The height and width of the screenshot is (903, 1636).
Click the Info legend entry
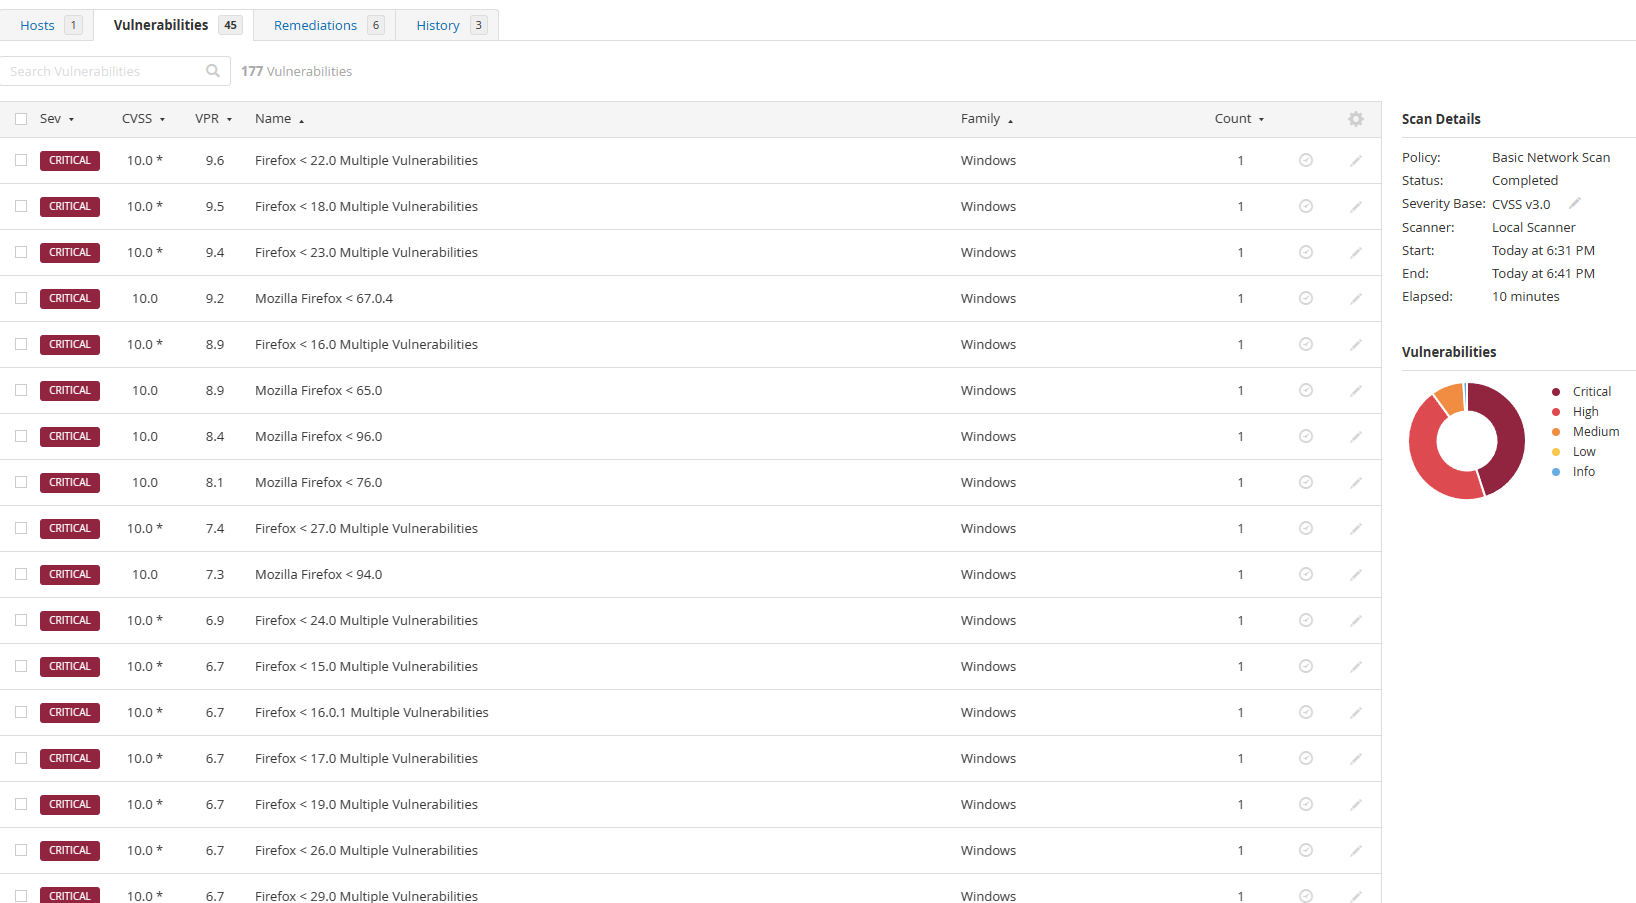point(1574,472)
